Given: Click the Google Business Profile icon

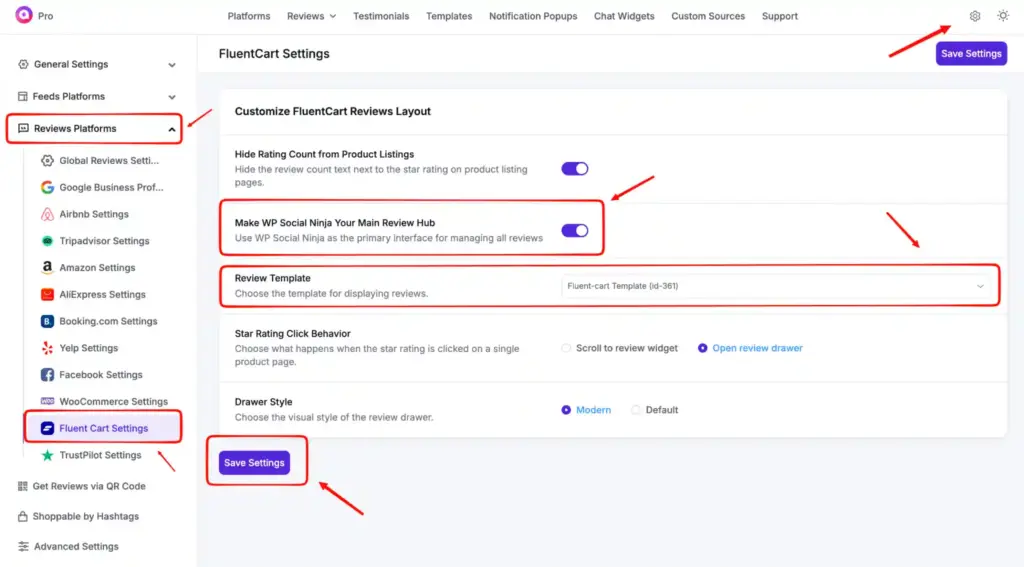Looking at the screenshot, I should tap(47, 187).
